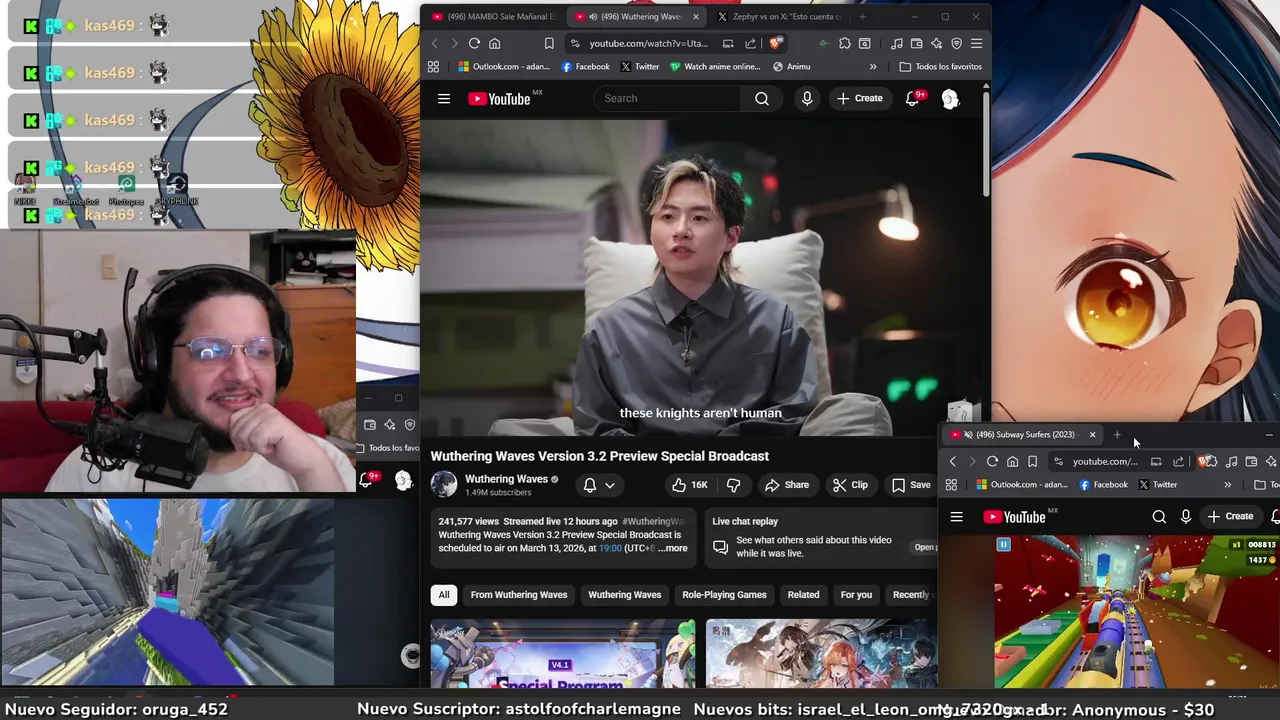1280x720 pixels.
Task: Switch to the MAMBO Sale Mañana tab
Action: click(494, 17)
